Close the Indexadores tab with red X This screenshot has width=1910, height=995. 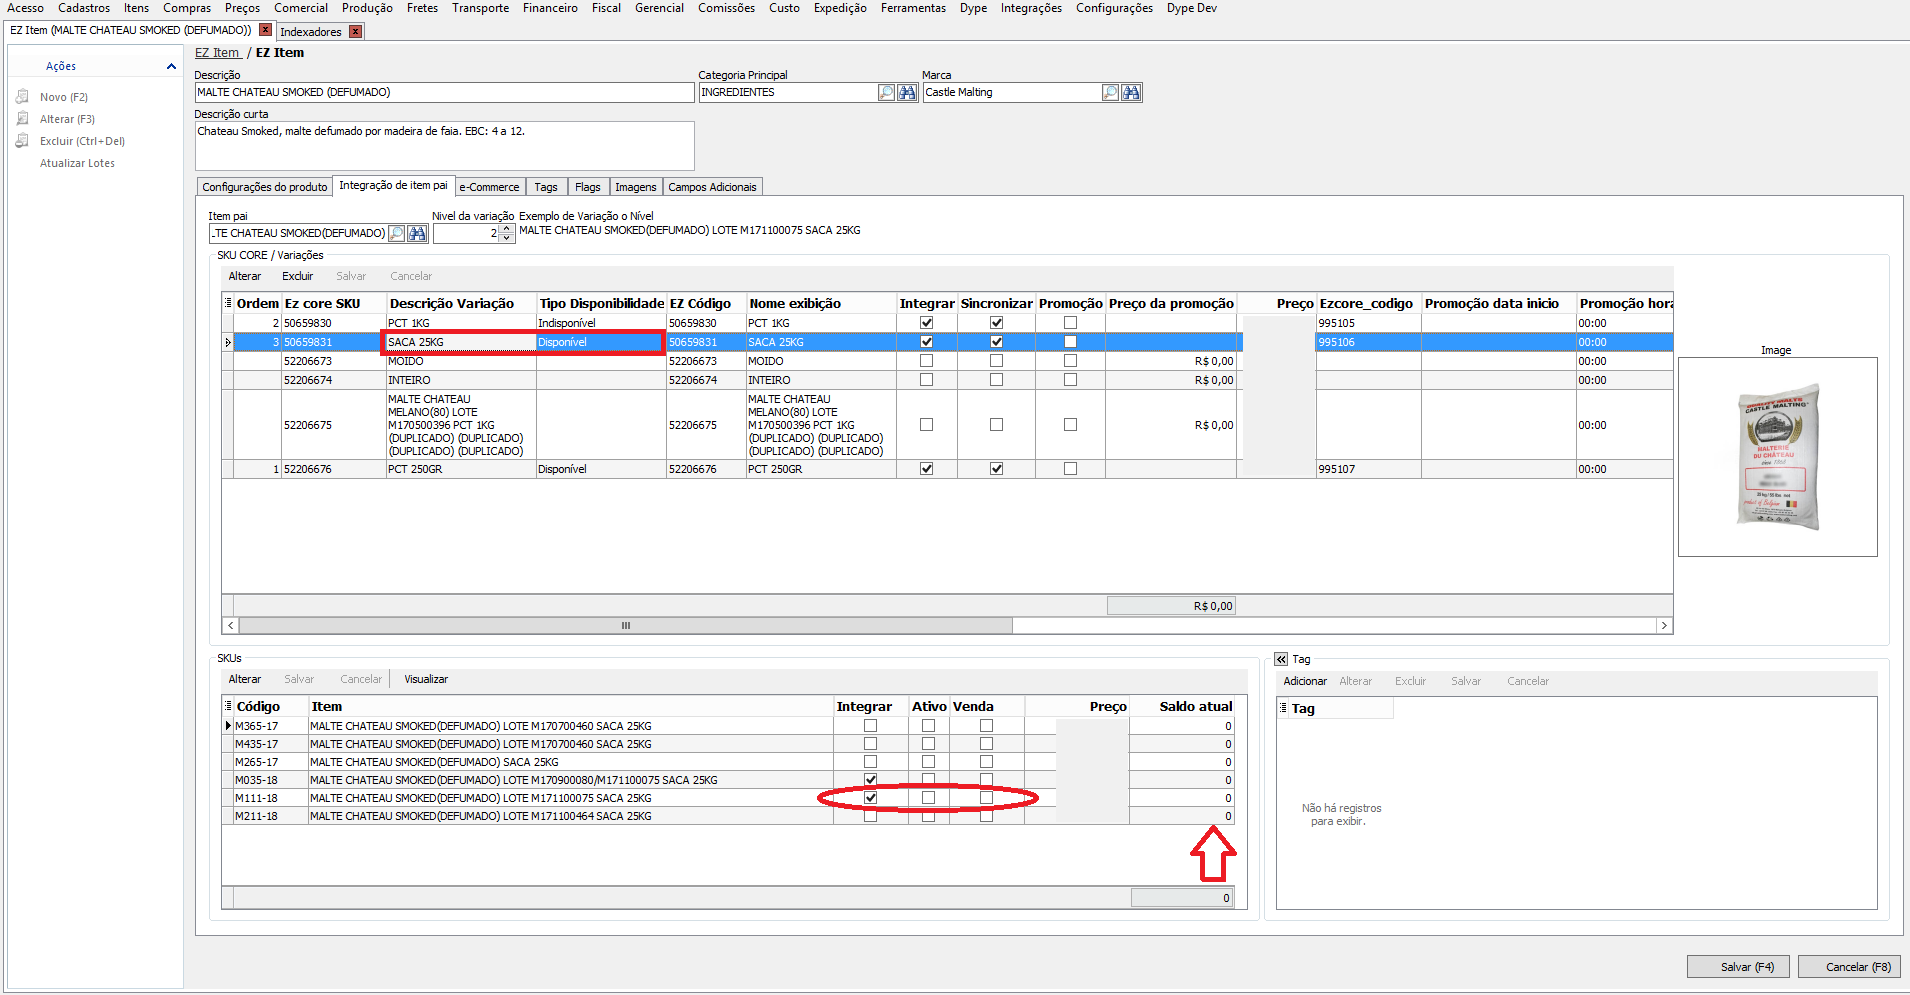pyautogui.click(x=355, y=32)
